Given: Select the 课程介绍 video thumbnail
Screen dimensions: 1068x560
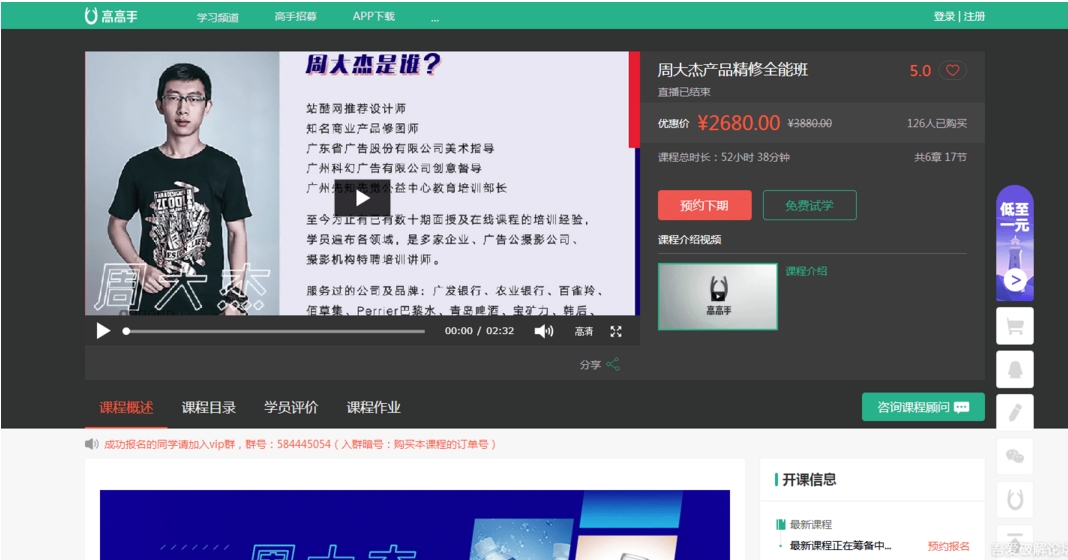Looking at the screenshot, I should point(717,296).
